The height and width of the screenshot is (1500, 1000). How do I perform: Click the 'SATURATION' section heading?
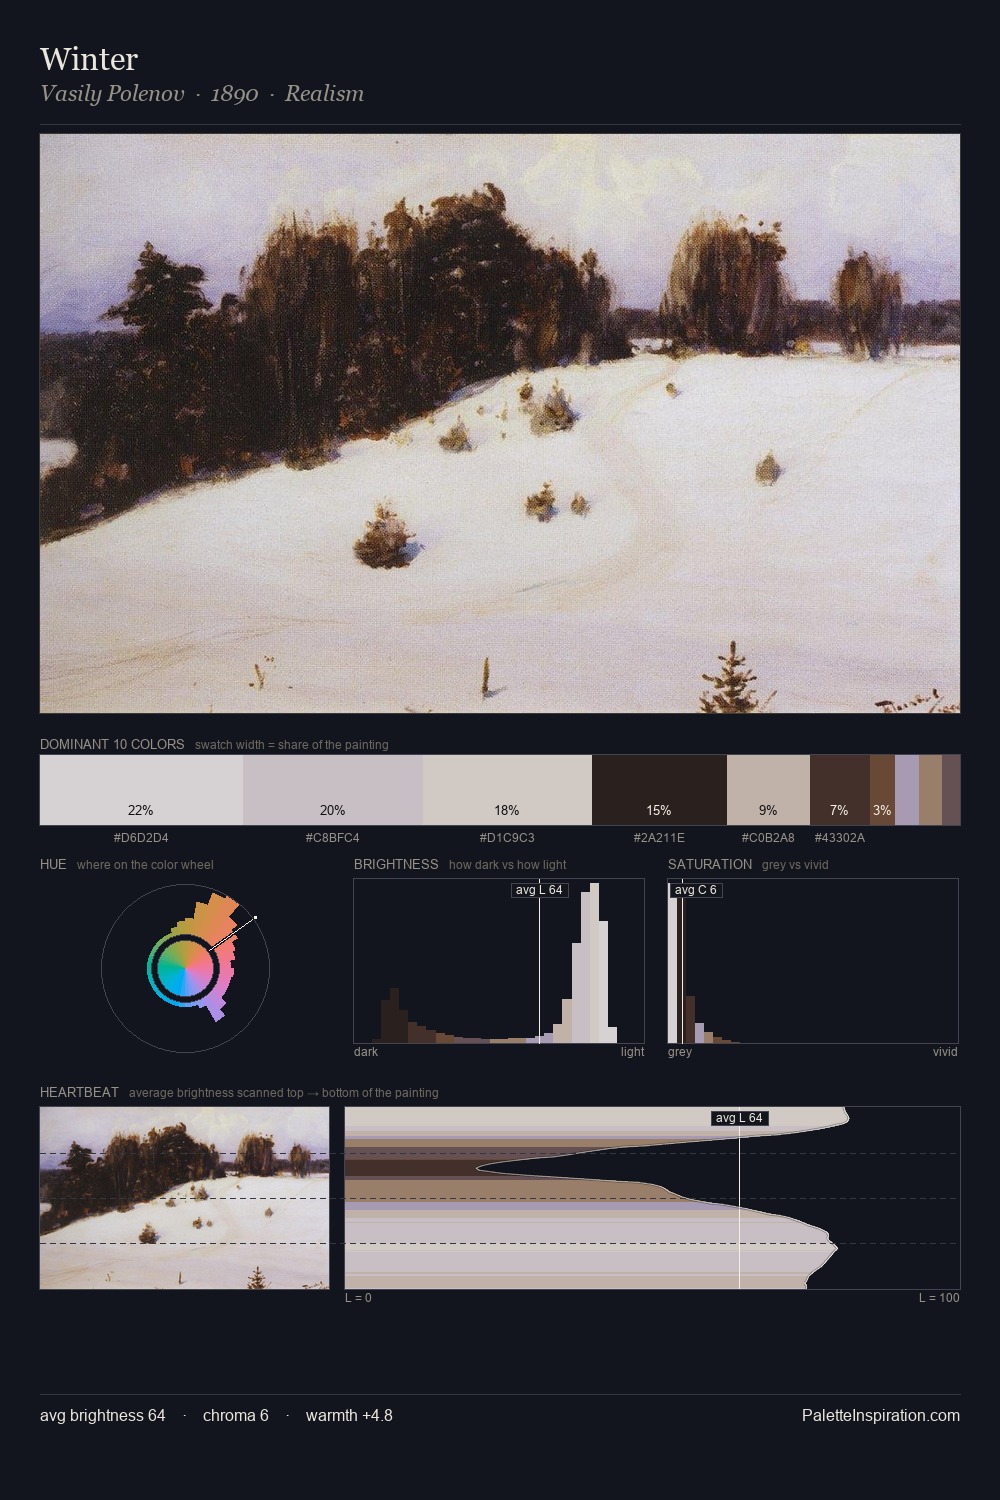(x=710, y=865)
